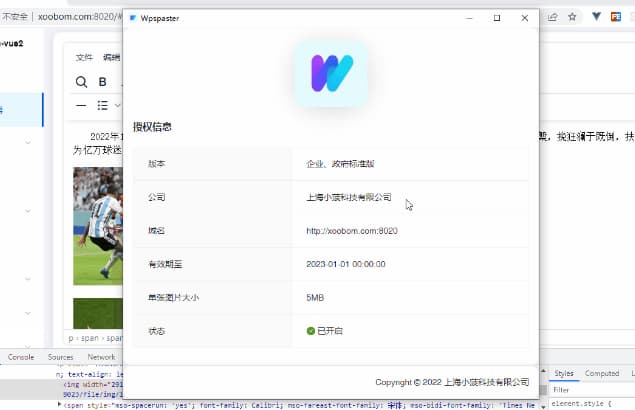Click the 版本 row label

[156, 164]
